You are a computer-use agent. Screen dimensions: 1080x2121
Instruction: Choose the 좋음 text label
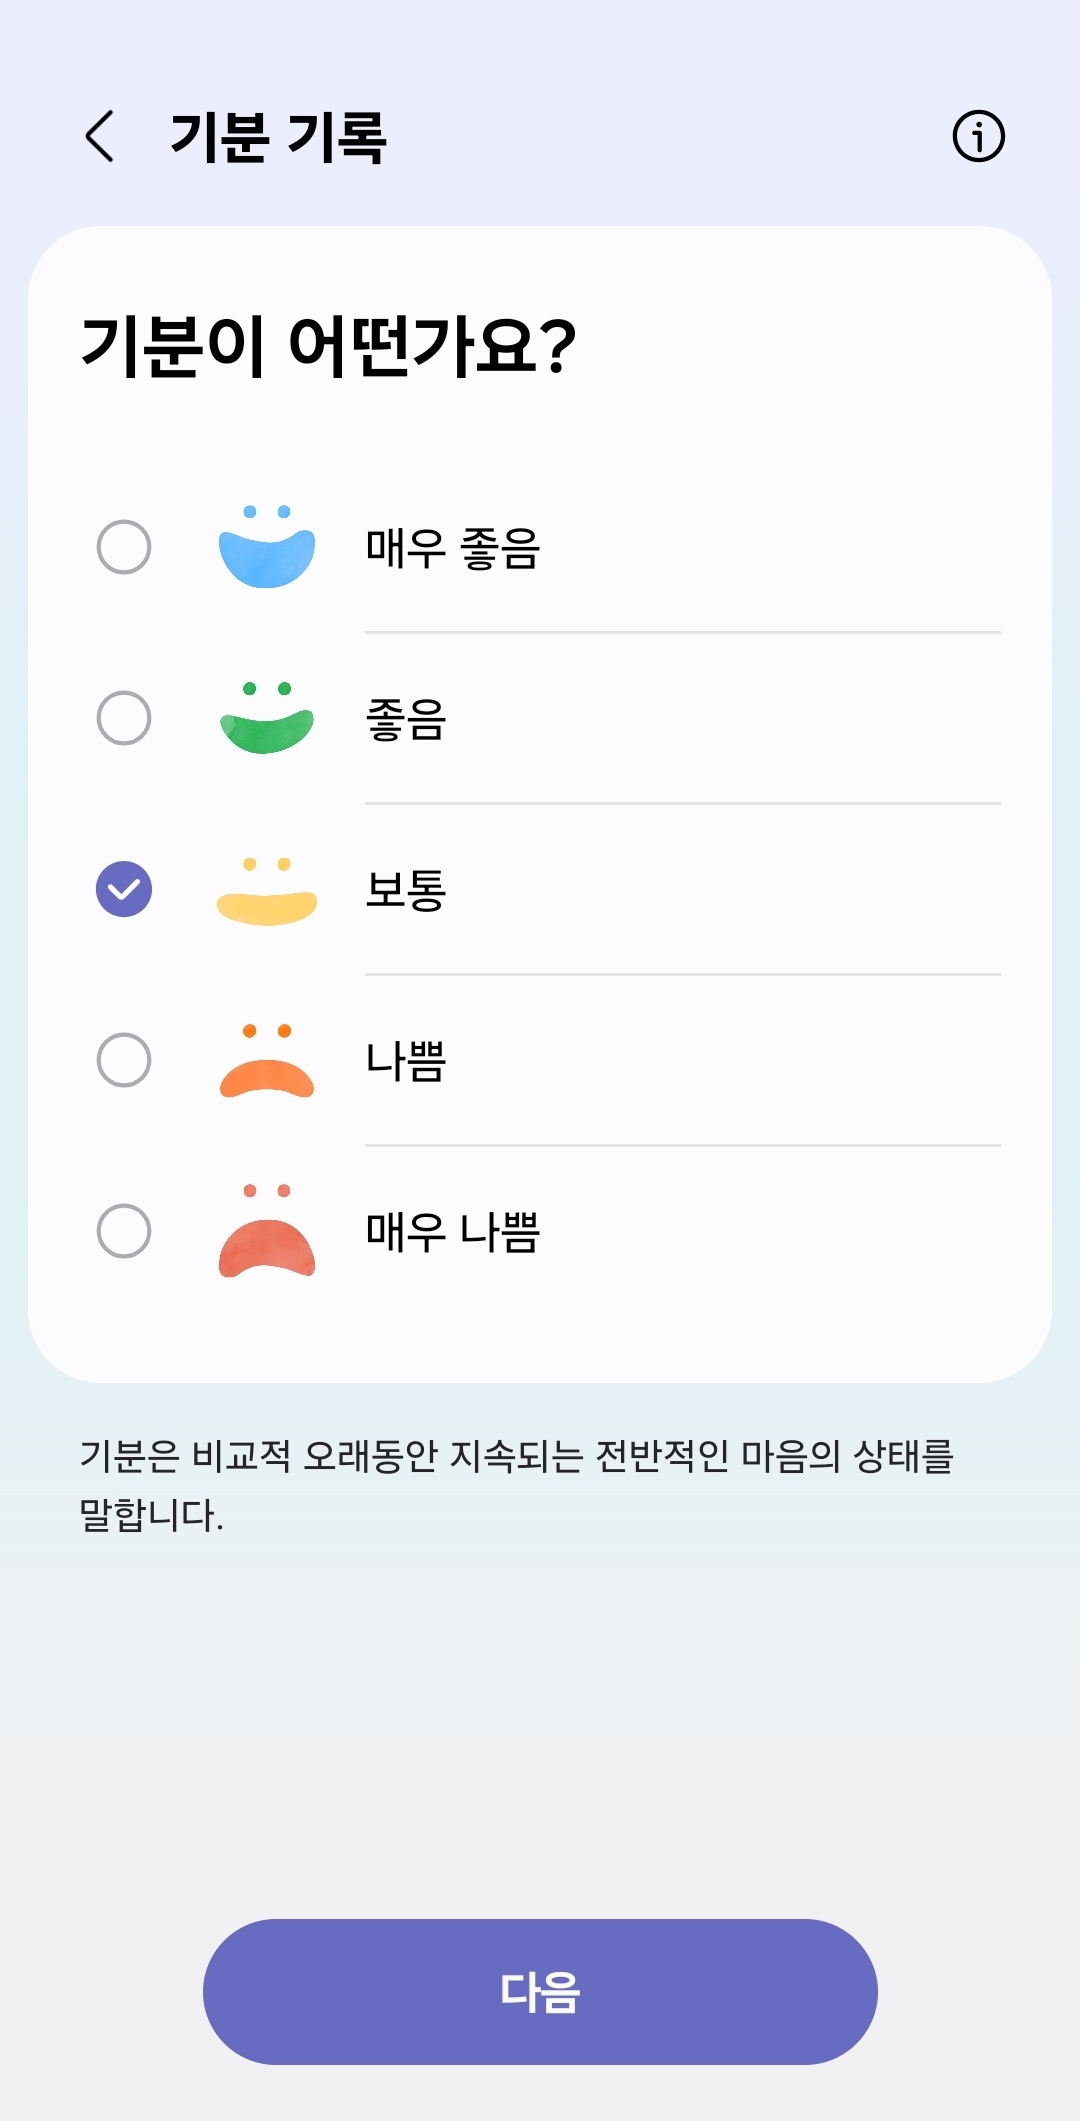(x=406, y=719)
